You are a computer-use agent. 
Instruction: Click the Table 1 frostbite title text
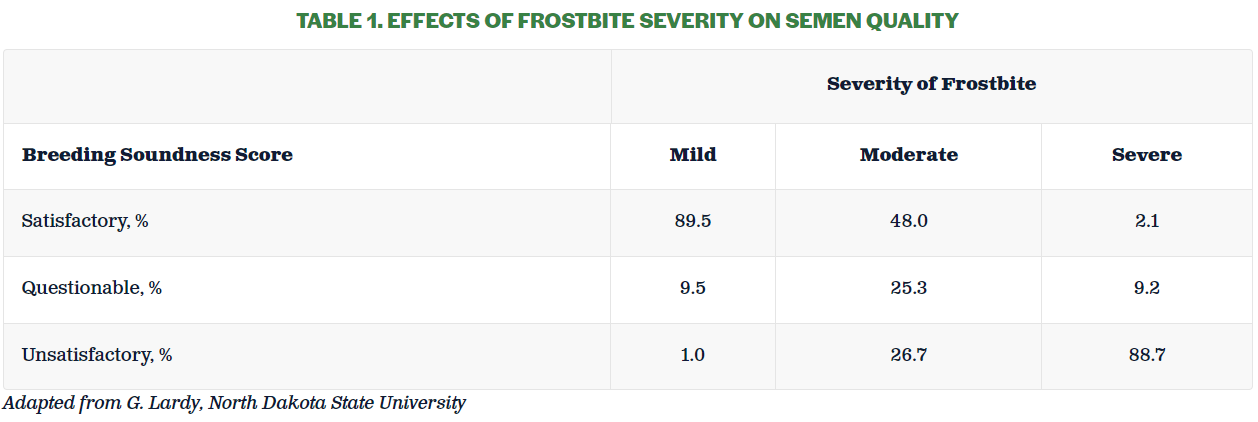(x=628, y=20)
